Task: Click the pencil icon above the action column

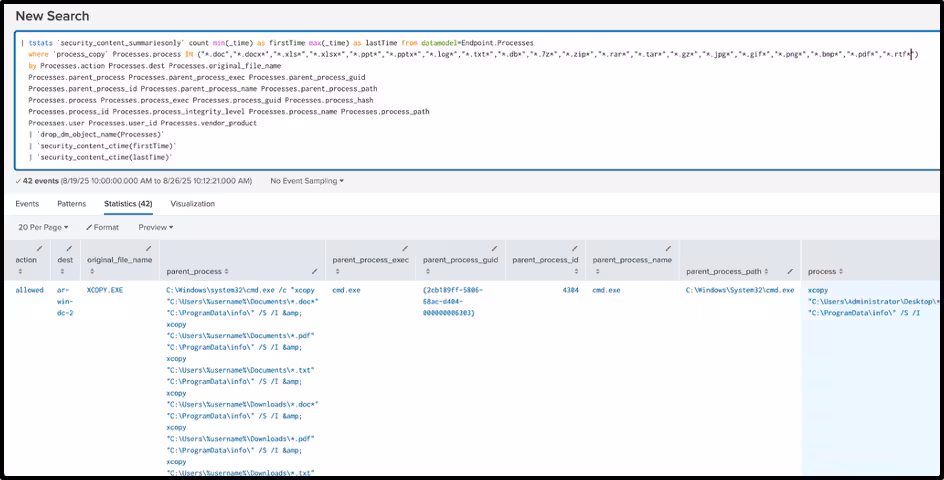Action: pyautogui.click(x=40, y=247)
